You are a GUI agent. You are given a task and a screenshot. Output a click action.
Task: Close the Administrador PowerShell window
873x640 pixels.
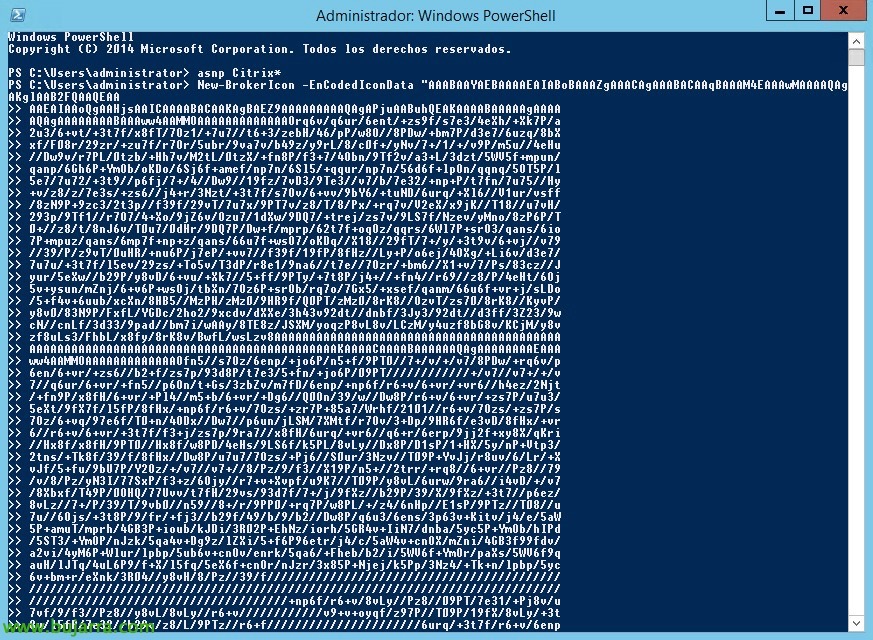pyautogui.click(x=843, y=11)
